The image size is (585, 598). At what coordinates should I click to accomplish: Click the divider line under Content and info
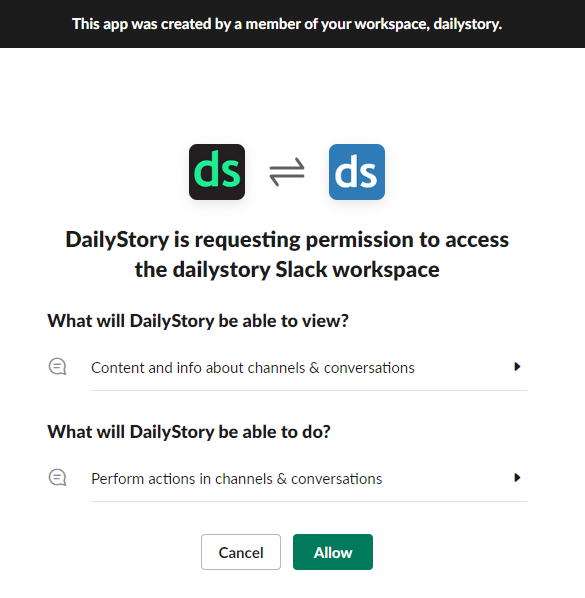[309, 391]
